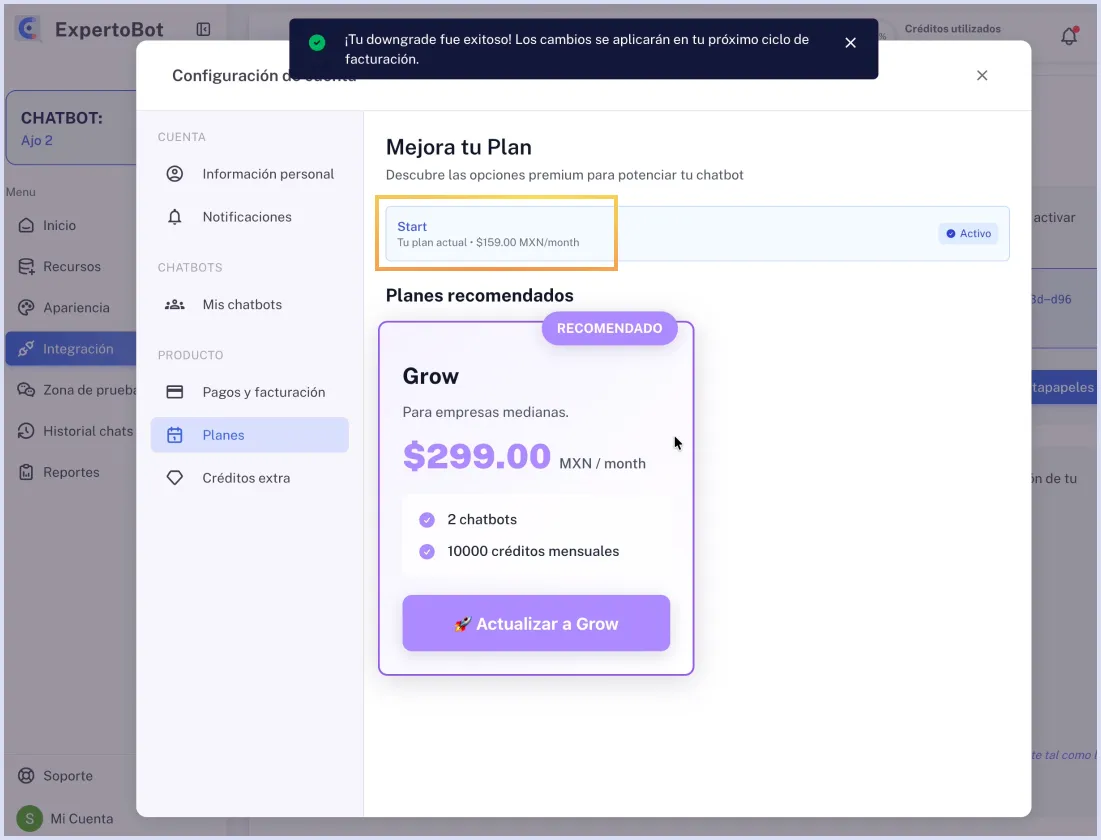Click the Reportes clipboard icon
This screenshot has width=1101, height=840.
(26, 472)
